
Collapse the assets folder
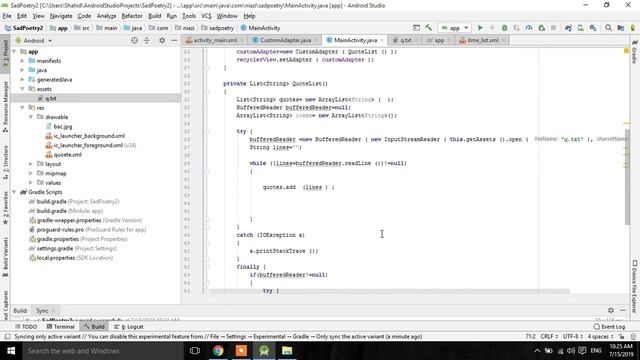point(22,89)
